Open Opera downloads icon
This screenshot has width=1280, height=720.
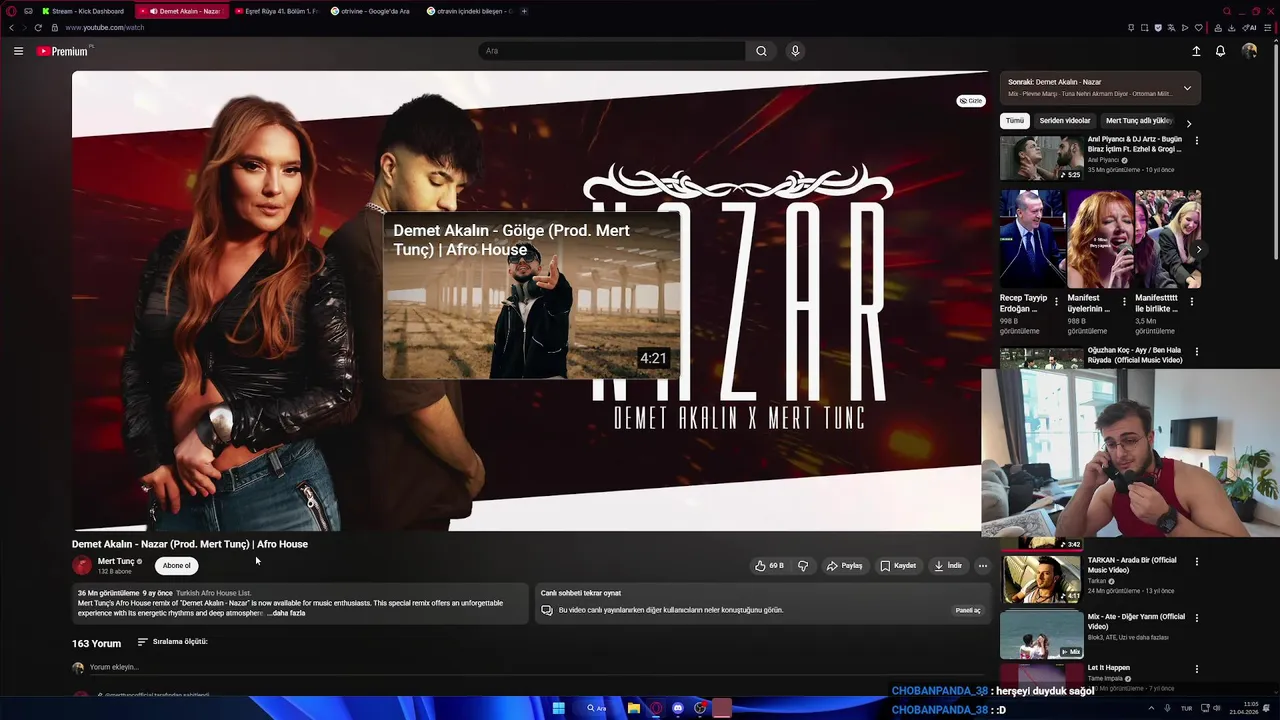(1231, 27)
